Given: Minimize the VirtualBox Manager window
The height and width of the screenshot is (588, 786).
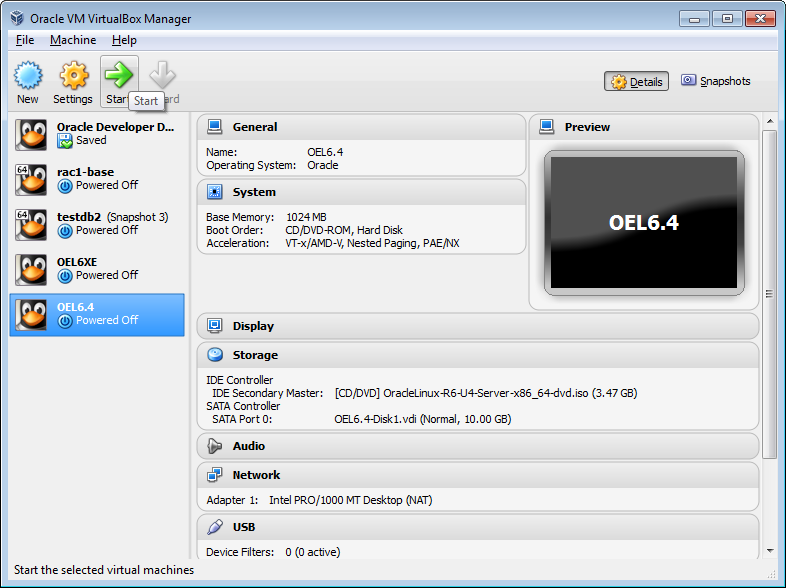Looking at the screenshot, I should coord(694,19).
